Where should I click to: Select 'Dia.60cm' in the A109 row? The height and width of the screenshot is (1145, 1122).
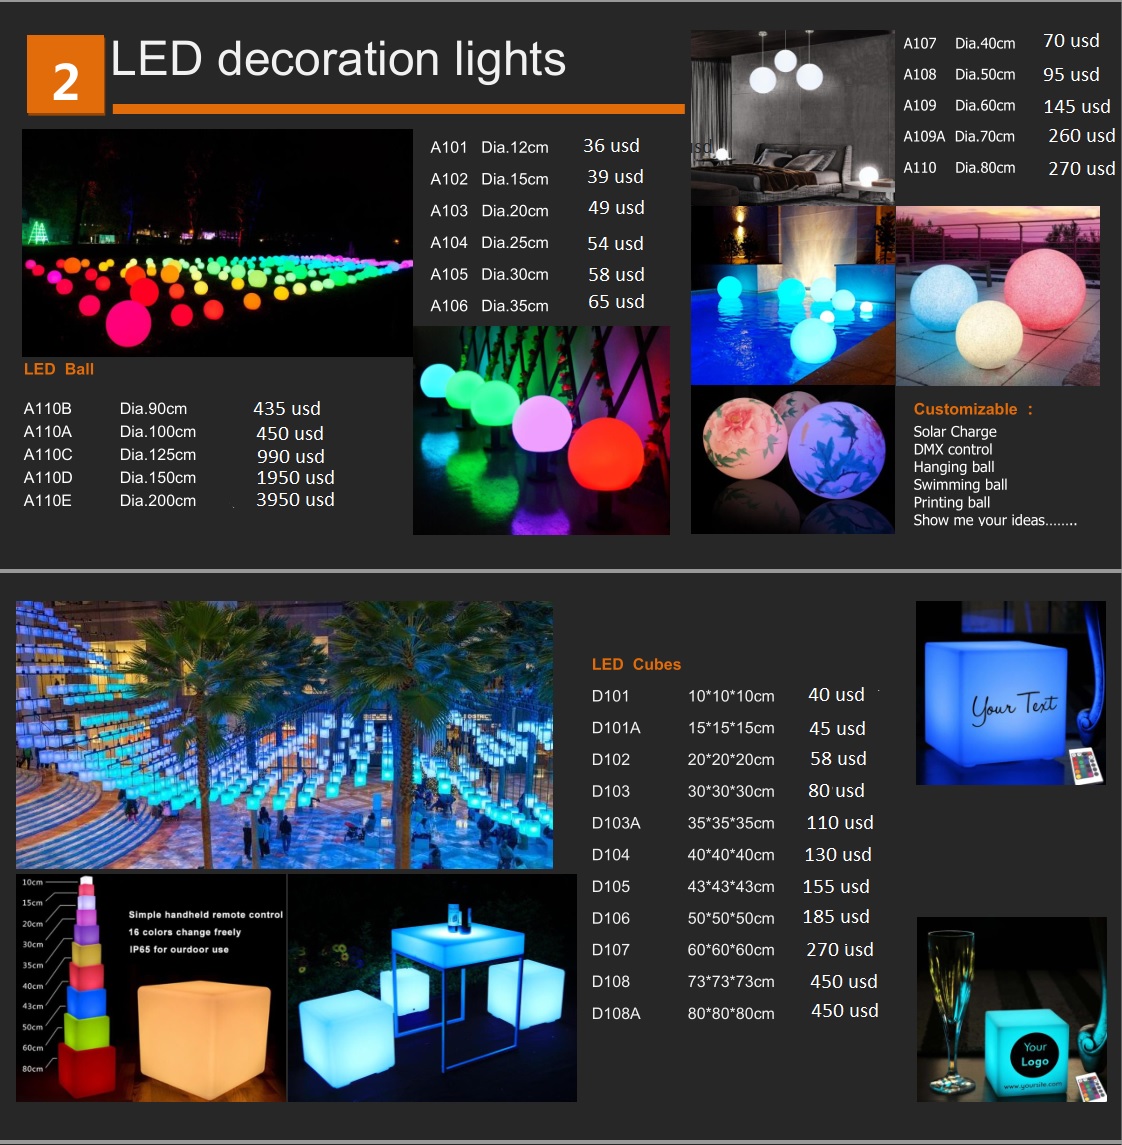(985, 105)
